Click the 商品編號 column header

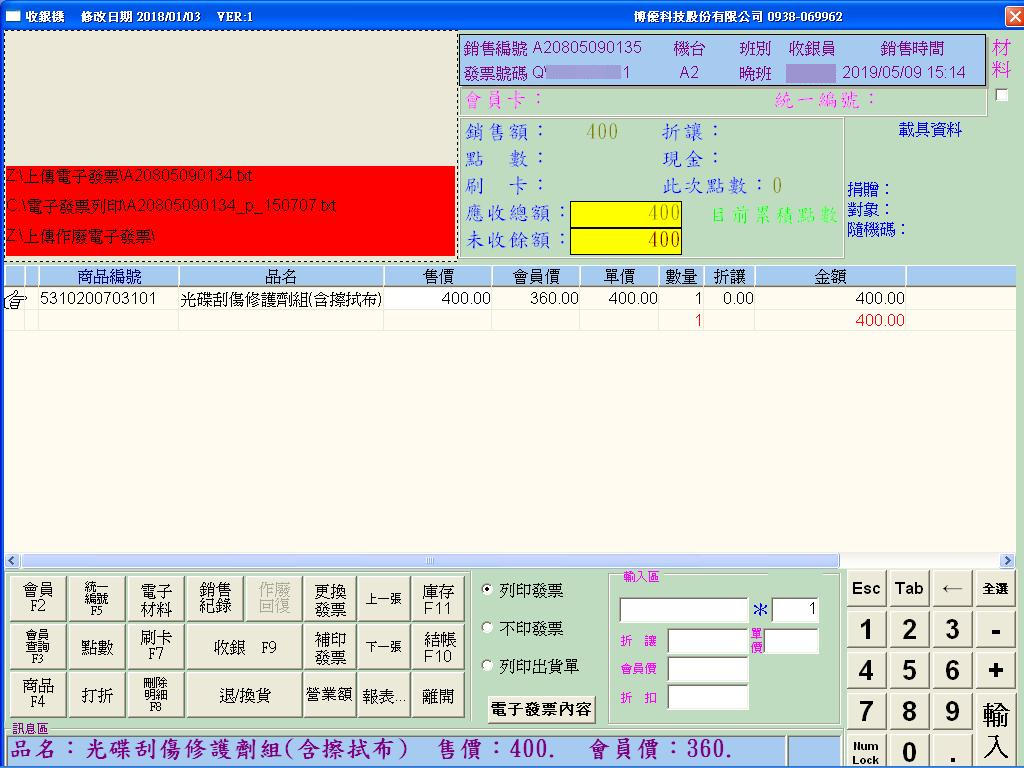point(109,277)
